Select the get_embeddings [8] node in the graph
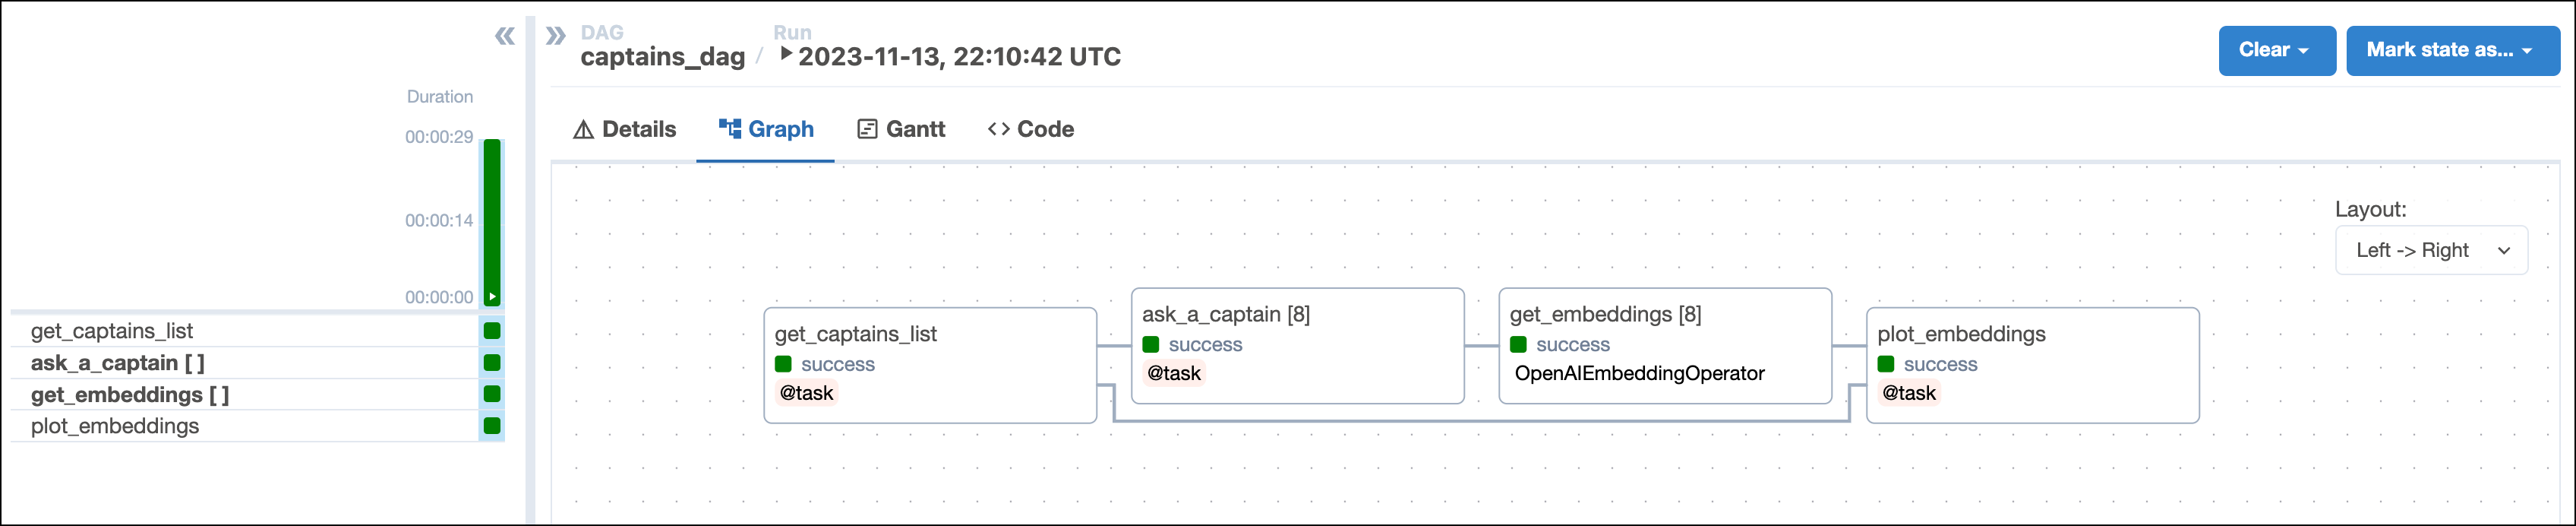This screenshot has width=2576, height=526. click(x=1665, y=346)
